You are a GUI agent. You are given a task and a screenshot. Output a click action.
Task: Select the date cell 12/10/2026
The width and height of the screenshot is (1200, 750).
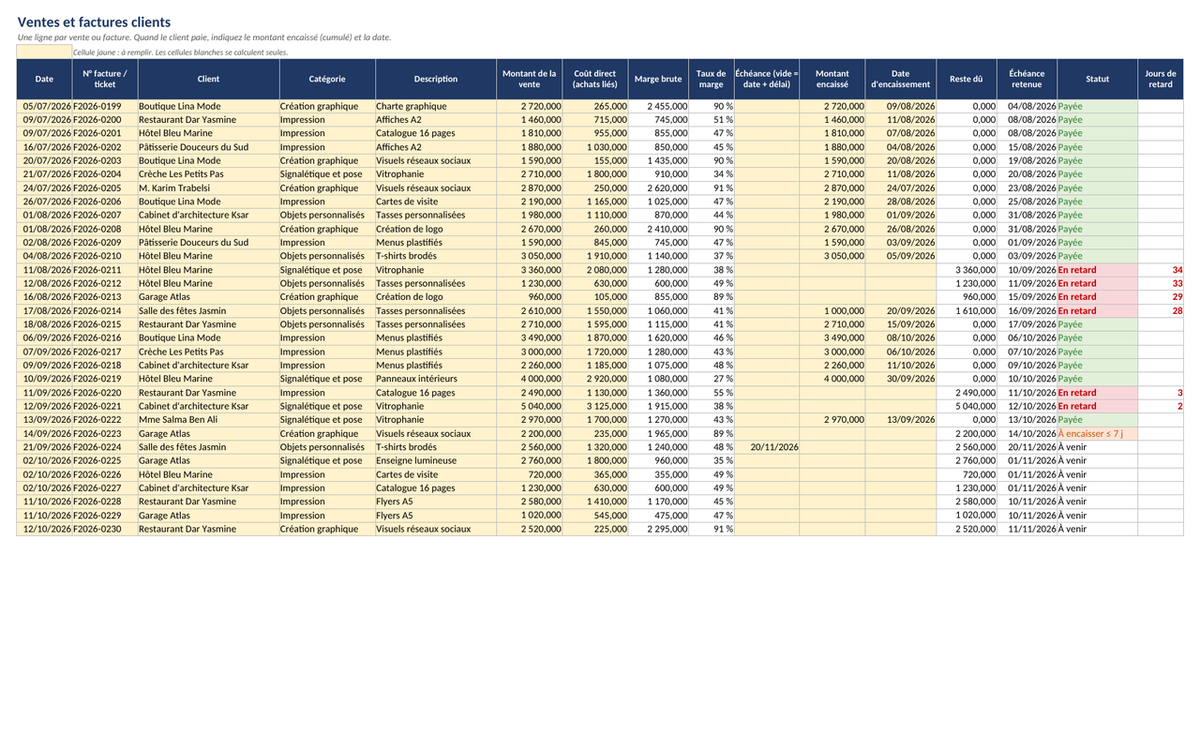(x=44, y=529)
